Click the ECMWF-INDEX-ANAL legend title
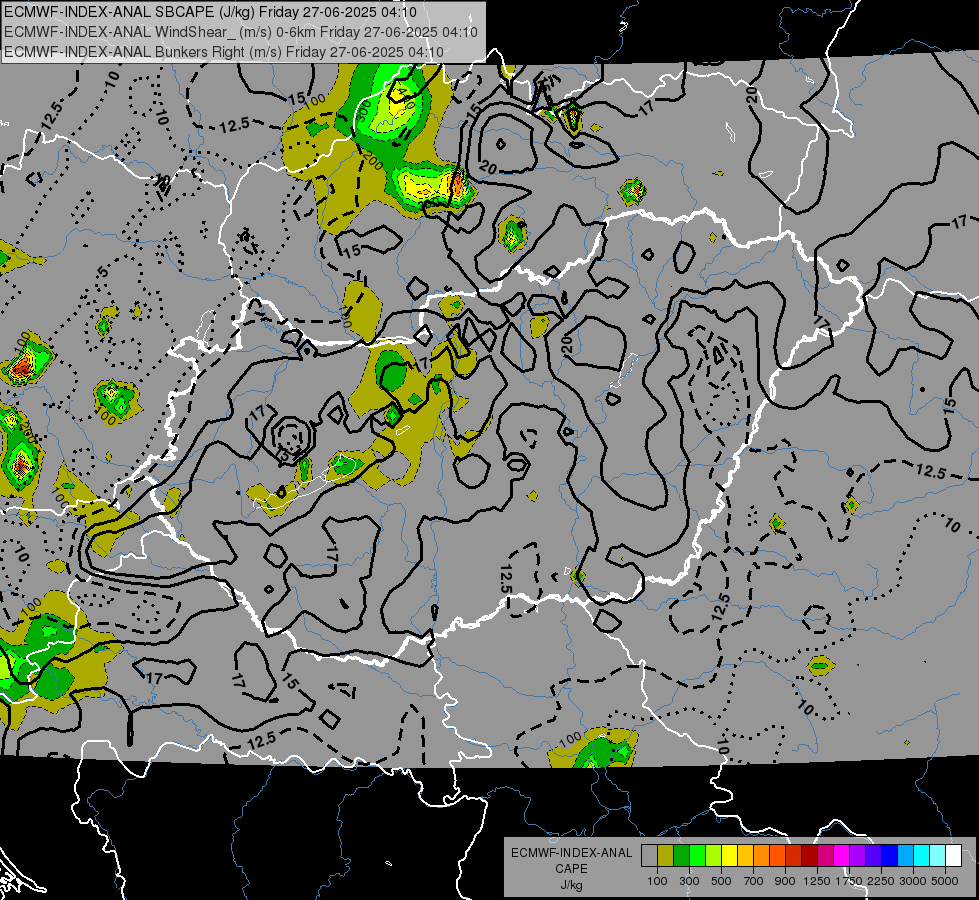The height and width of the screenshot is (900, 979). click(x=571, y=853)
